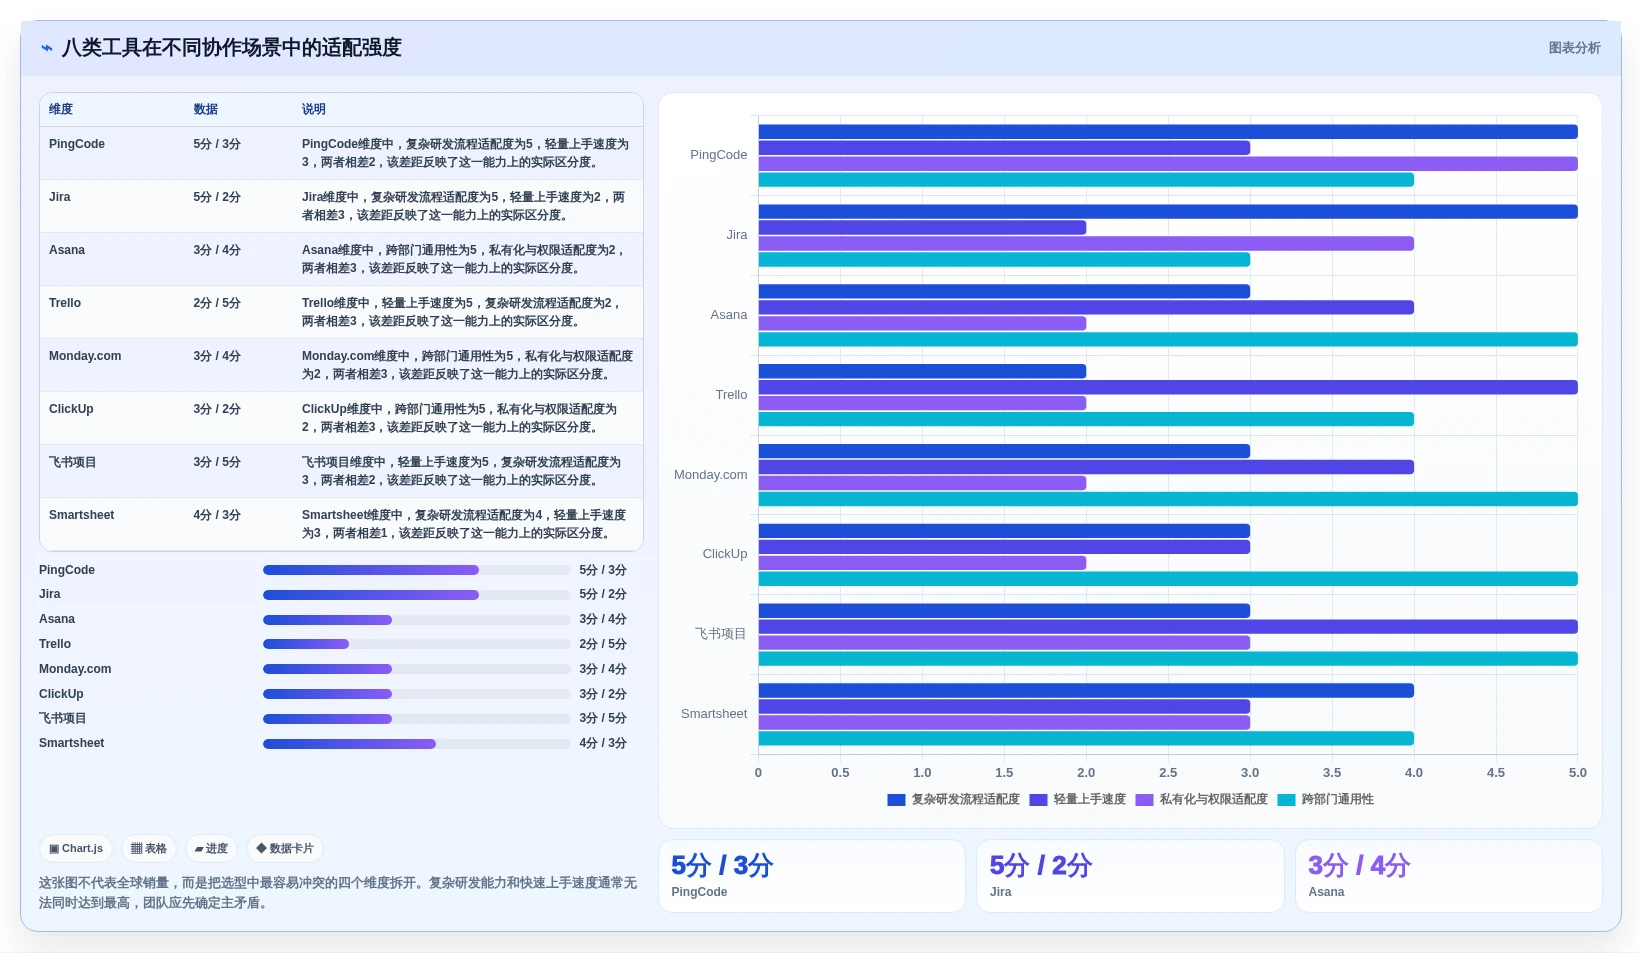The width and height of the screenshot is (1642, 953).
Task: Click the 2.5 x-axis tick label
Action: (1168, 773)
